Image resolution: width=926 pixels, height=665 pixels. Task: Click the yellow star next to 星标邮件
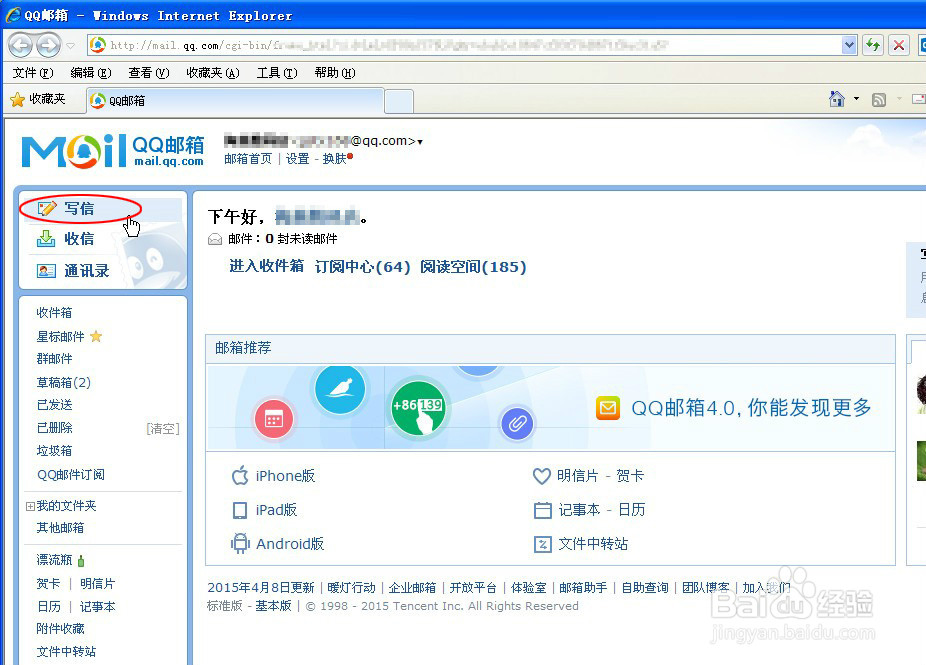tap(96, 337)
